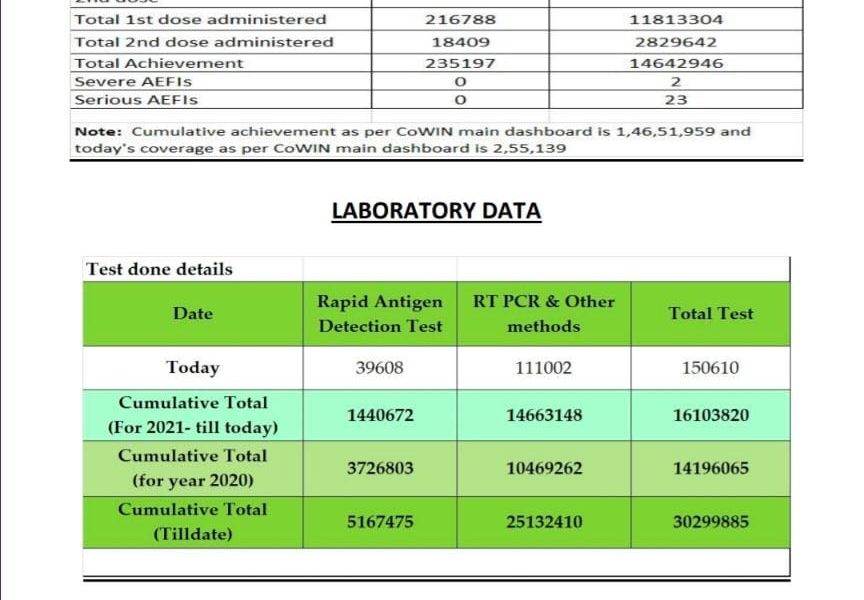
Task: Click "Cumulative Total (For 2021- till today)" label
Action: point(193,415)
